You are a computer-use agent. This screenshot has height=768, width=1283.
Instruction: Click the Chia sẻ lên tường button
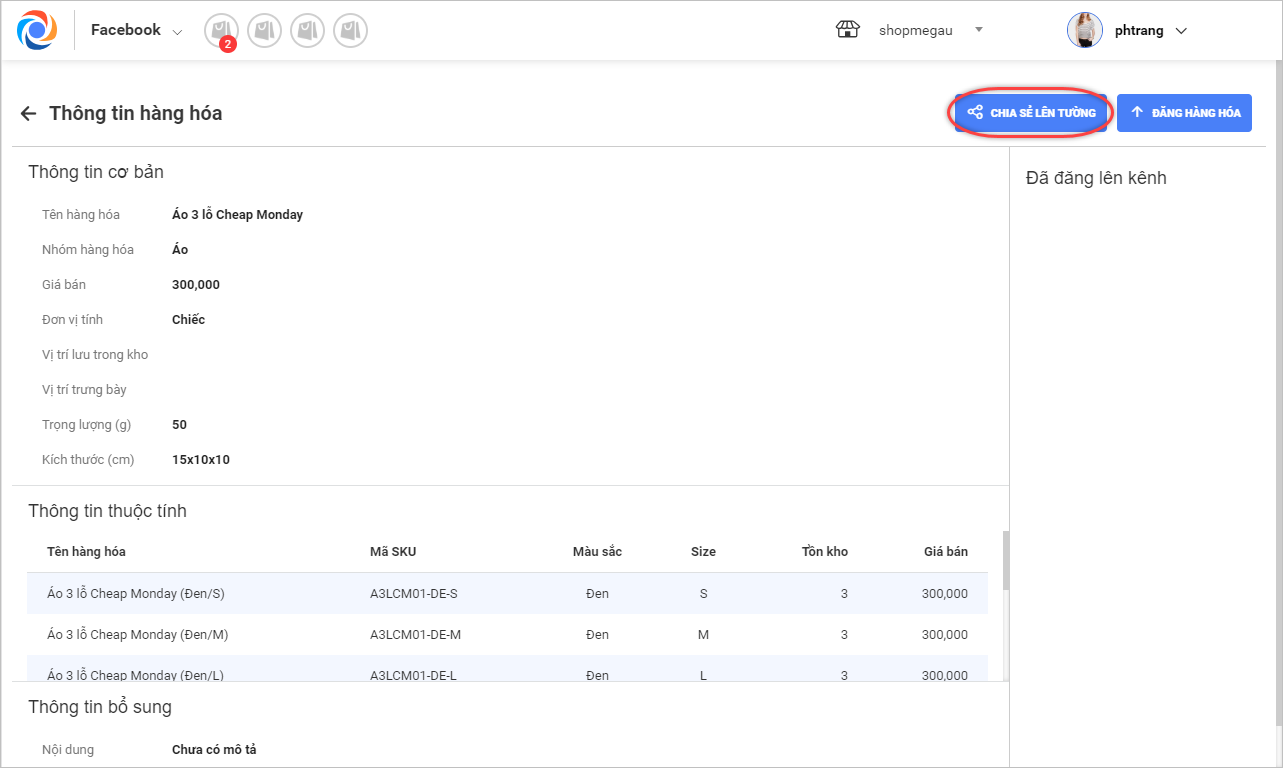tap(1031, 113)
